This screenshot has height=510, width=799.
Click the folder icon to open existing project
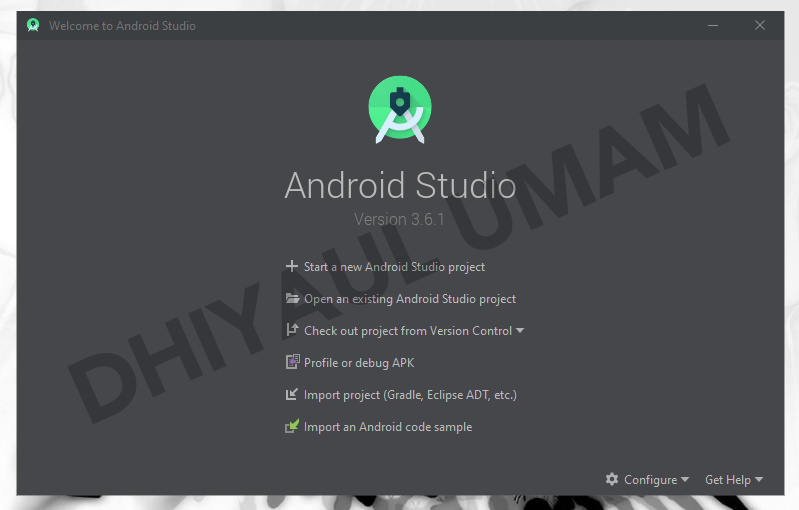tap(292, 299)
